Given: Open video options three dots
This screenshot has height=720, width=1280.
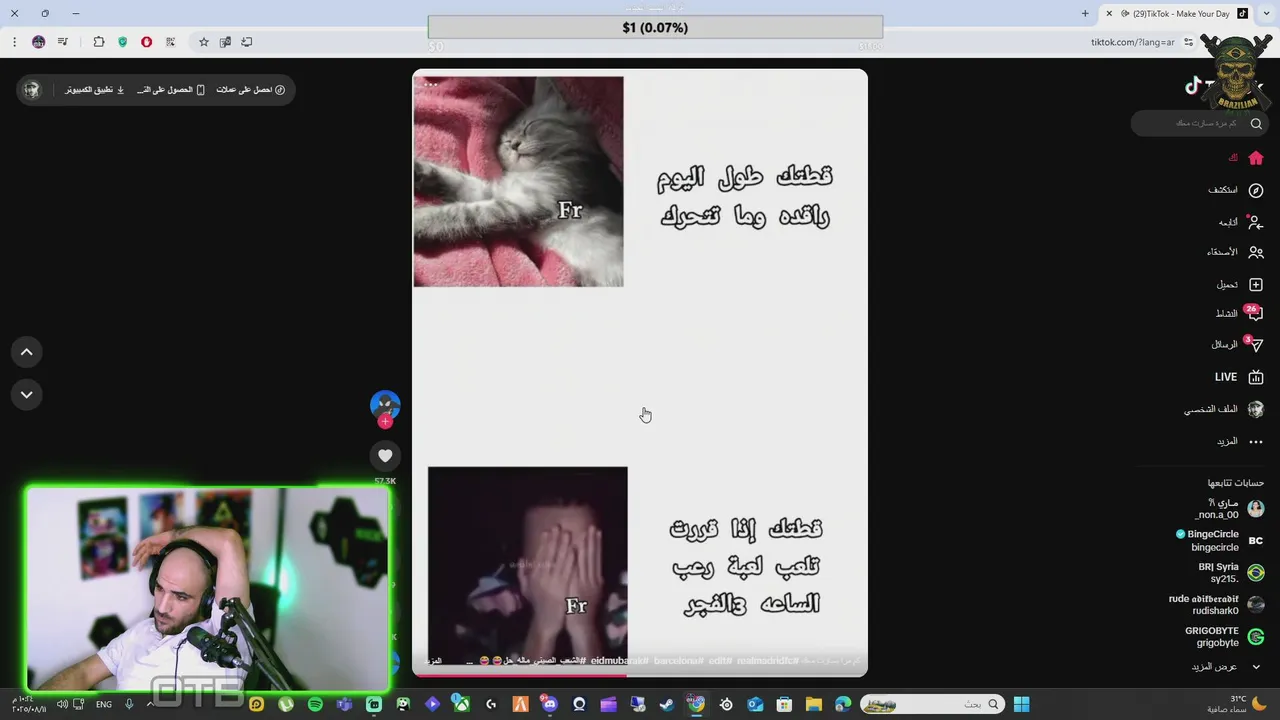Looking at the screenshot, I should pyautogui.click(x=431, y=85).
